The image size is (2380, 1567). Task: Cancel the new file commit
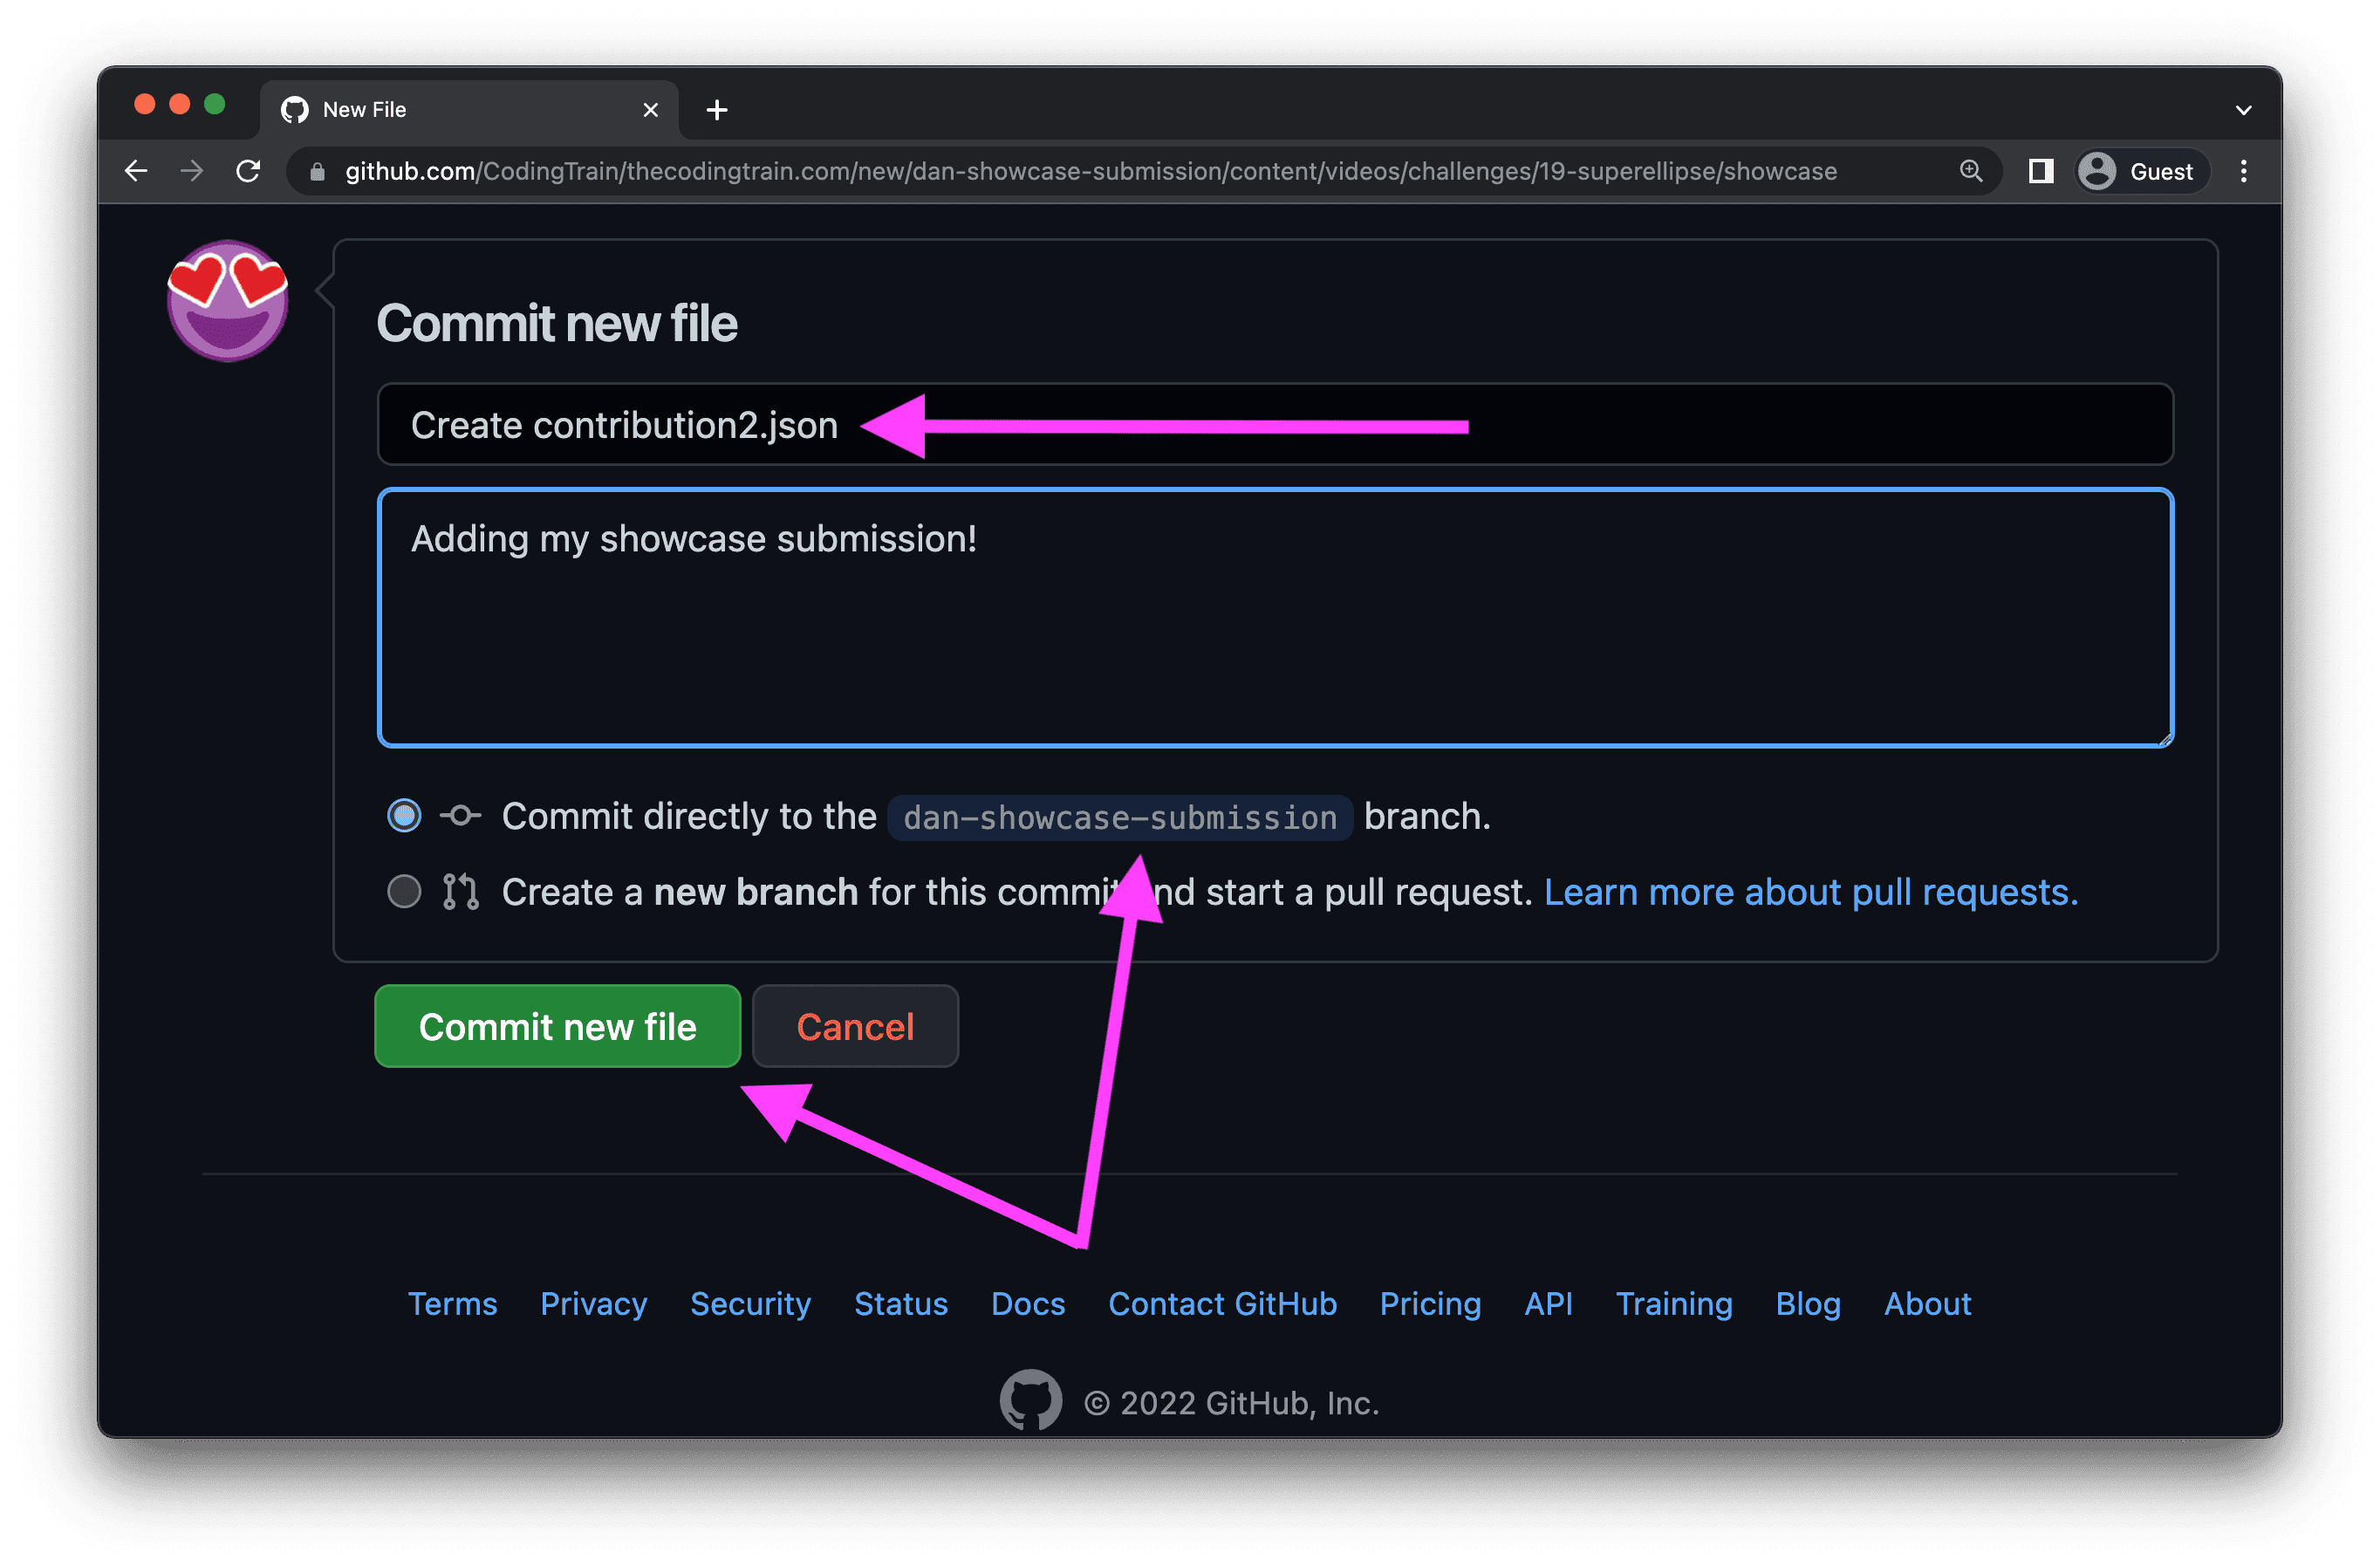click(x=855, y=1026)
